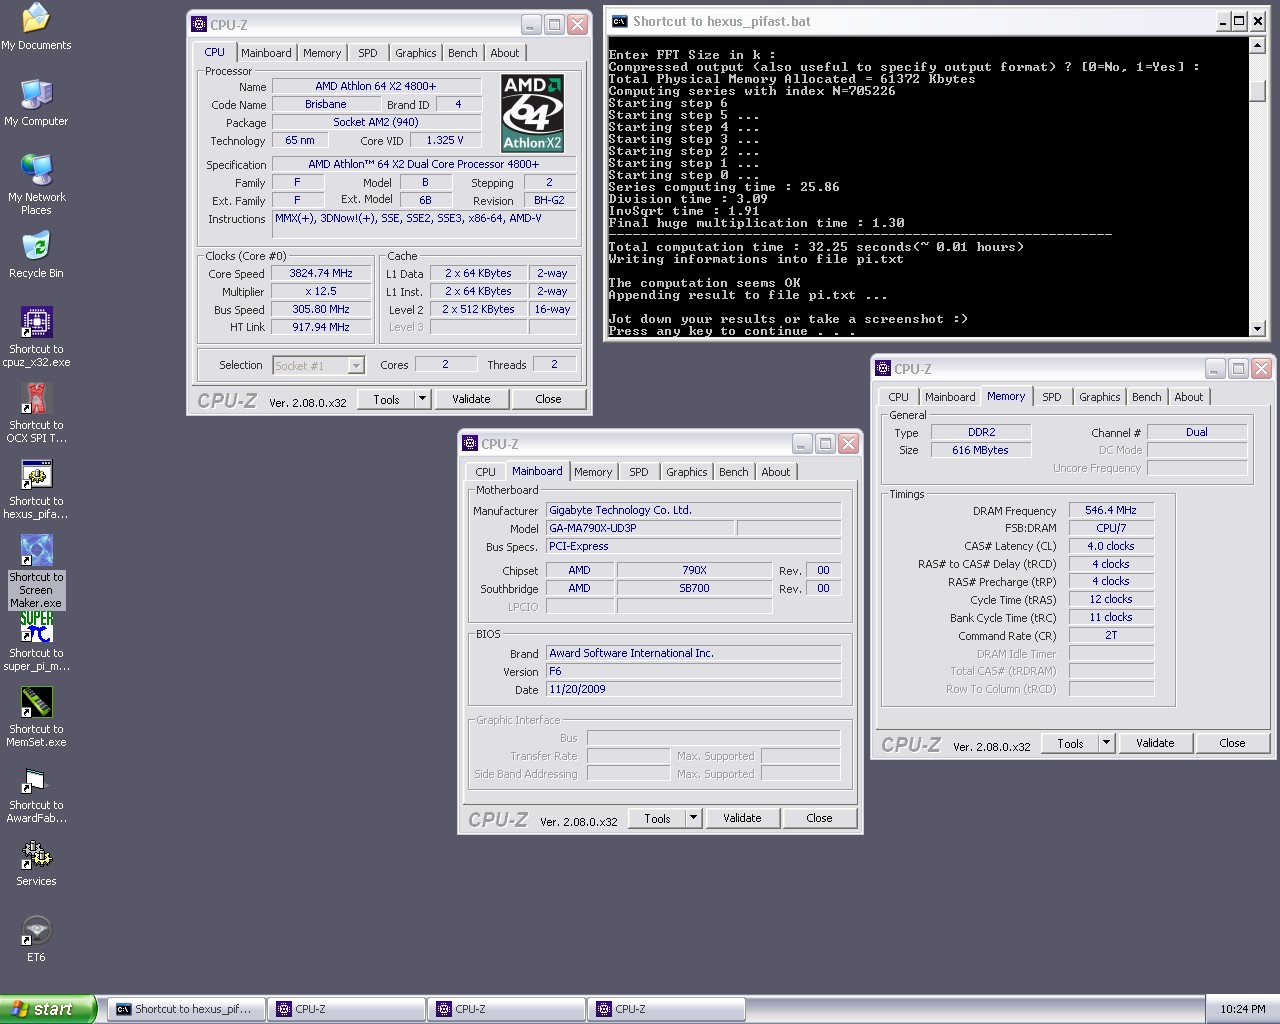The width and height of the screenshot is (1280, 1024).
Task: Launch Shortcut to cpuz_x32.exe icon
Action: (x=36, y=322)
